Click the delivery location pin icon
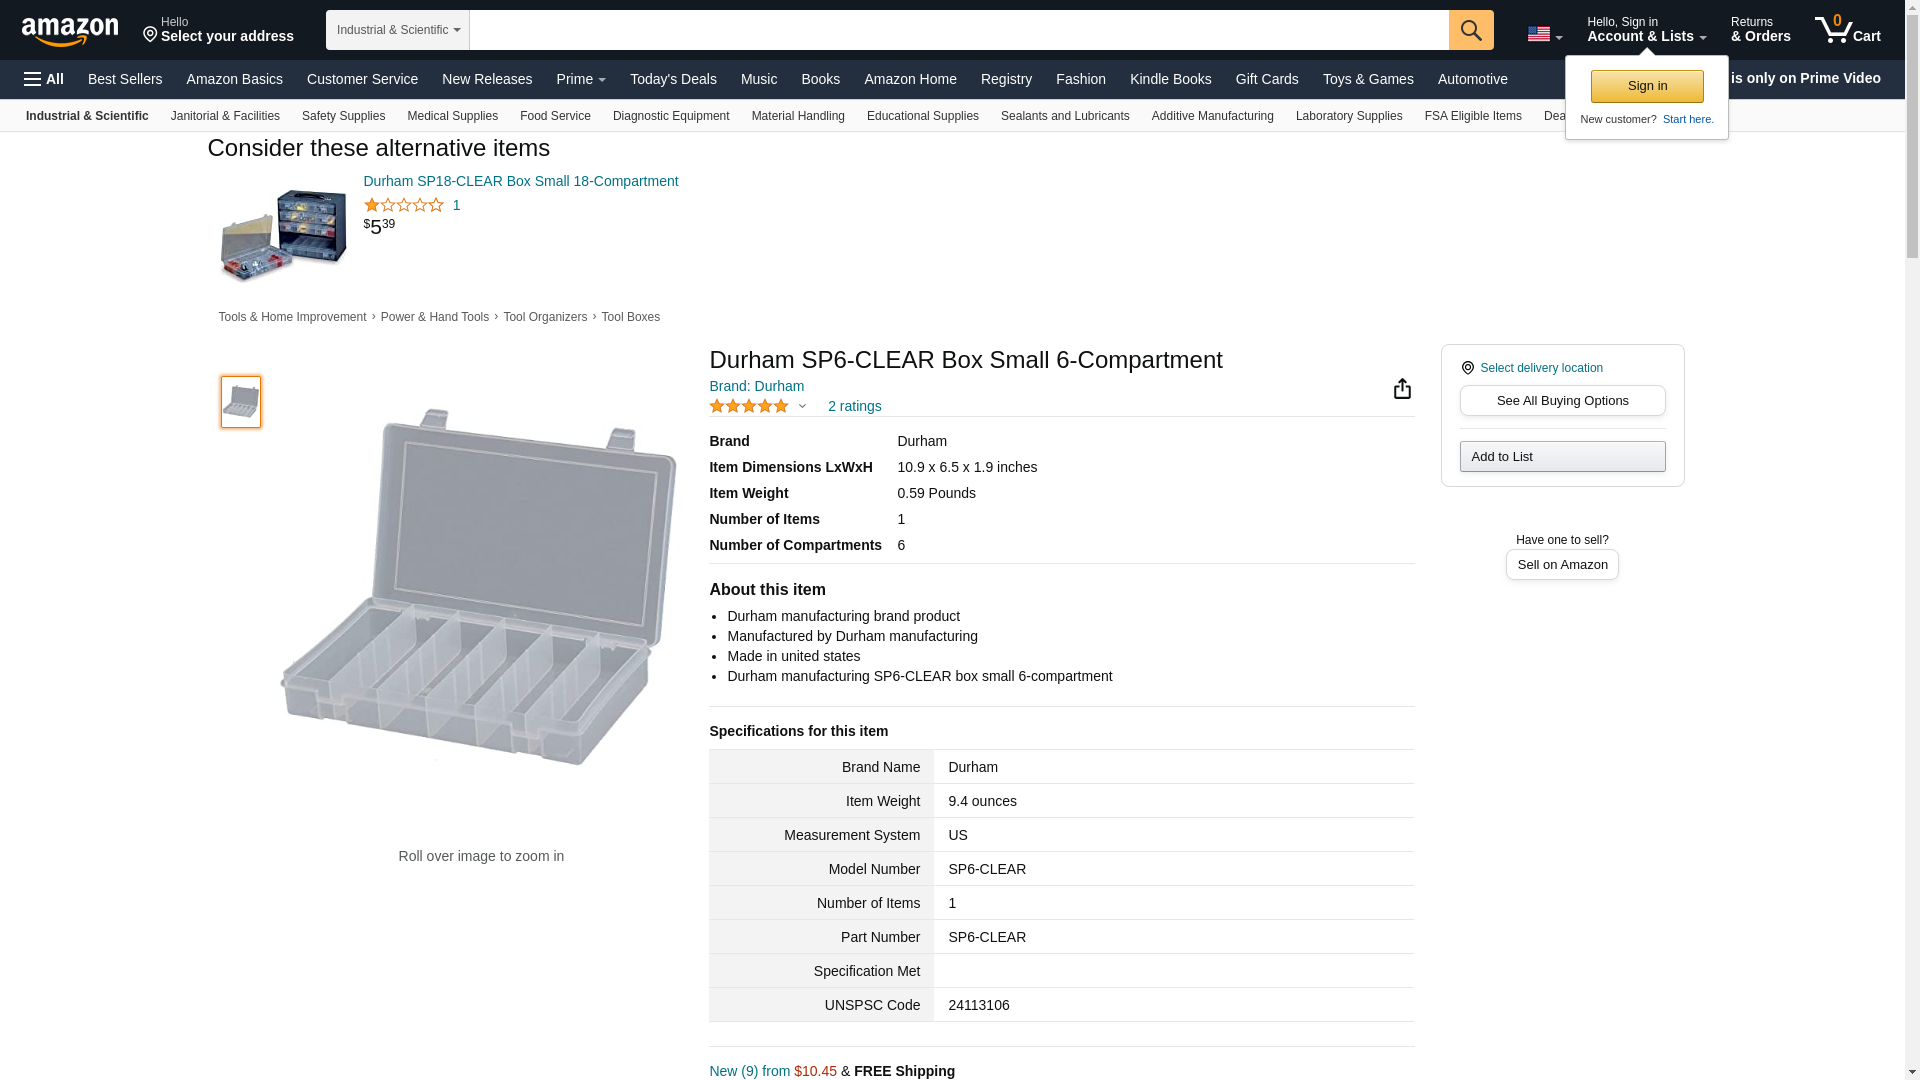1920x1080 pixels. (x=1467, y=369)
